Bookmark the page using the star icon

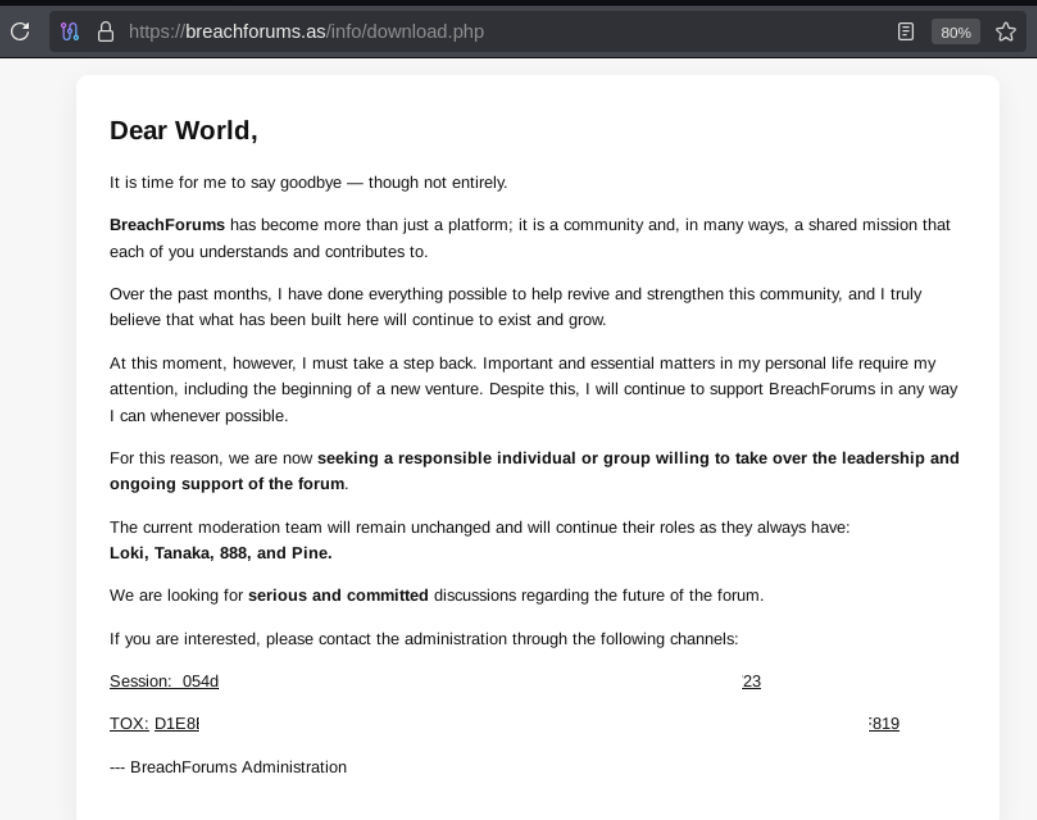[x=1005, y=31]
